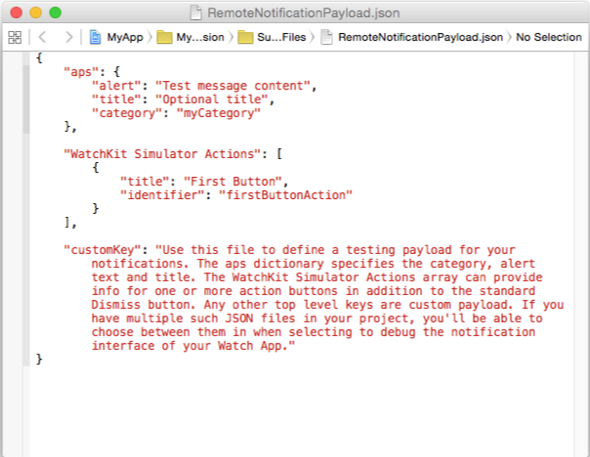Click the RemoteNotificationPayload.json file icon in jump bar

(x=326, y=37)
